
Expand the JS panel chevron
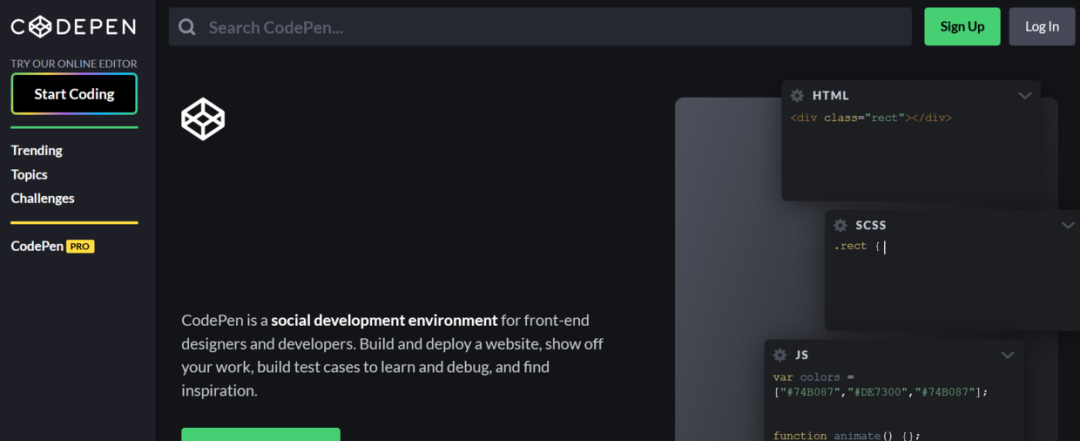[x=1008, y=355]
